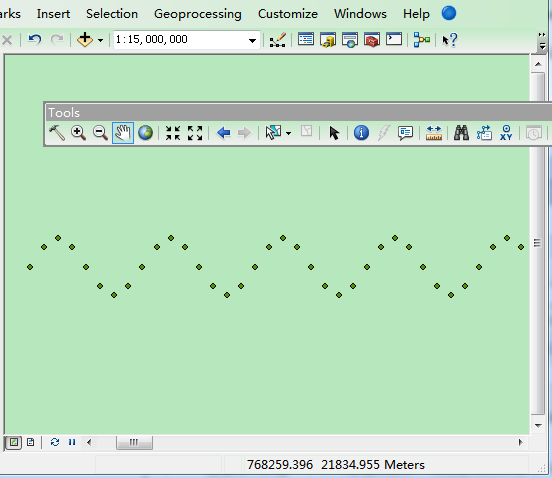Open the Customize menu
This screenshot has height=478, width=552.
click(x=288, y=14)
